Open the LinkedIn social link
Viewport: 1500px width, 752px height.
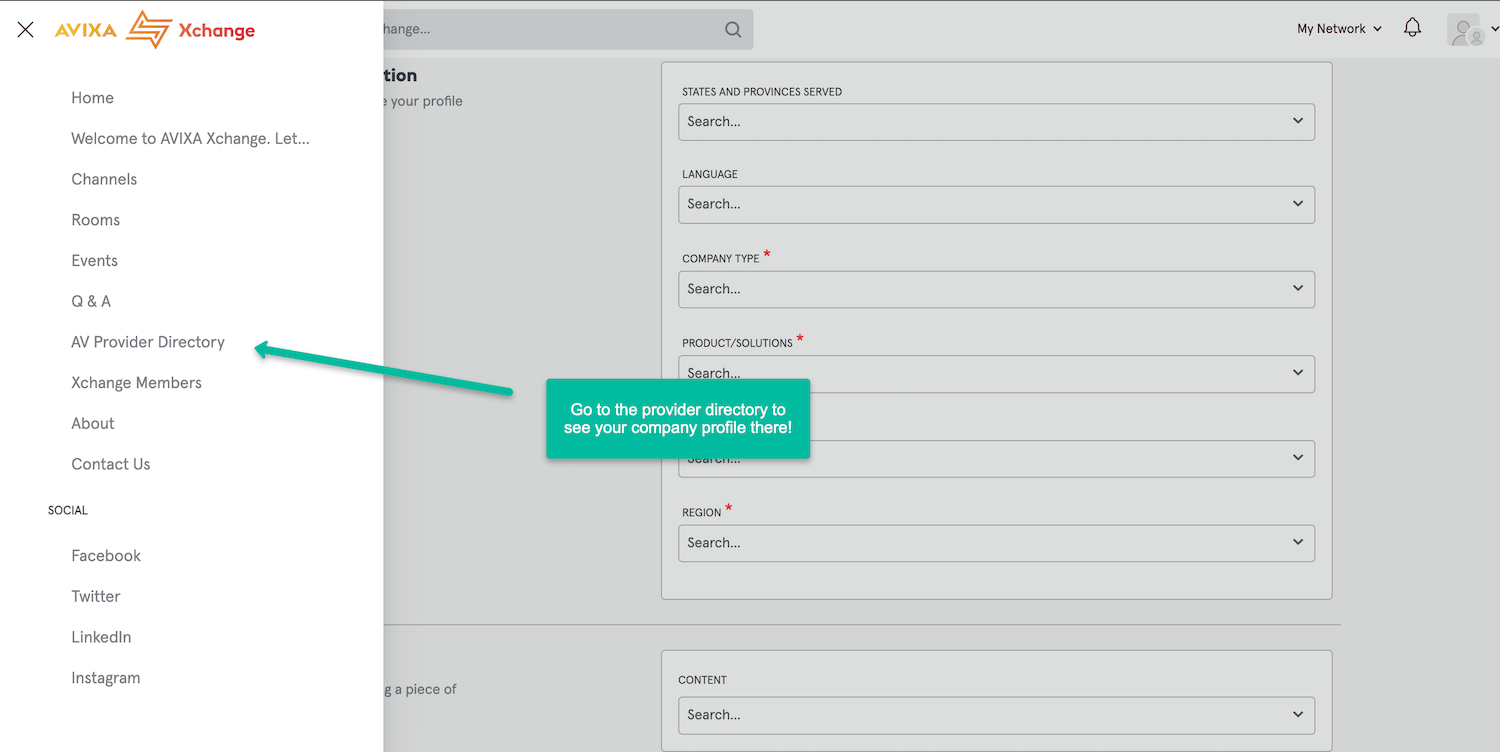(101, 637)
